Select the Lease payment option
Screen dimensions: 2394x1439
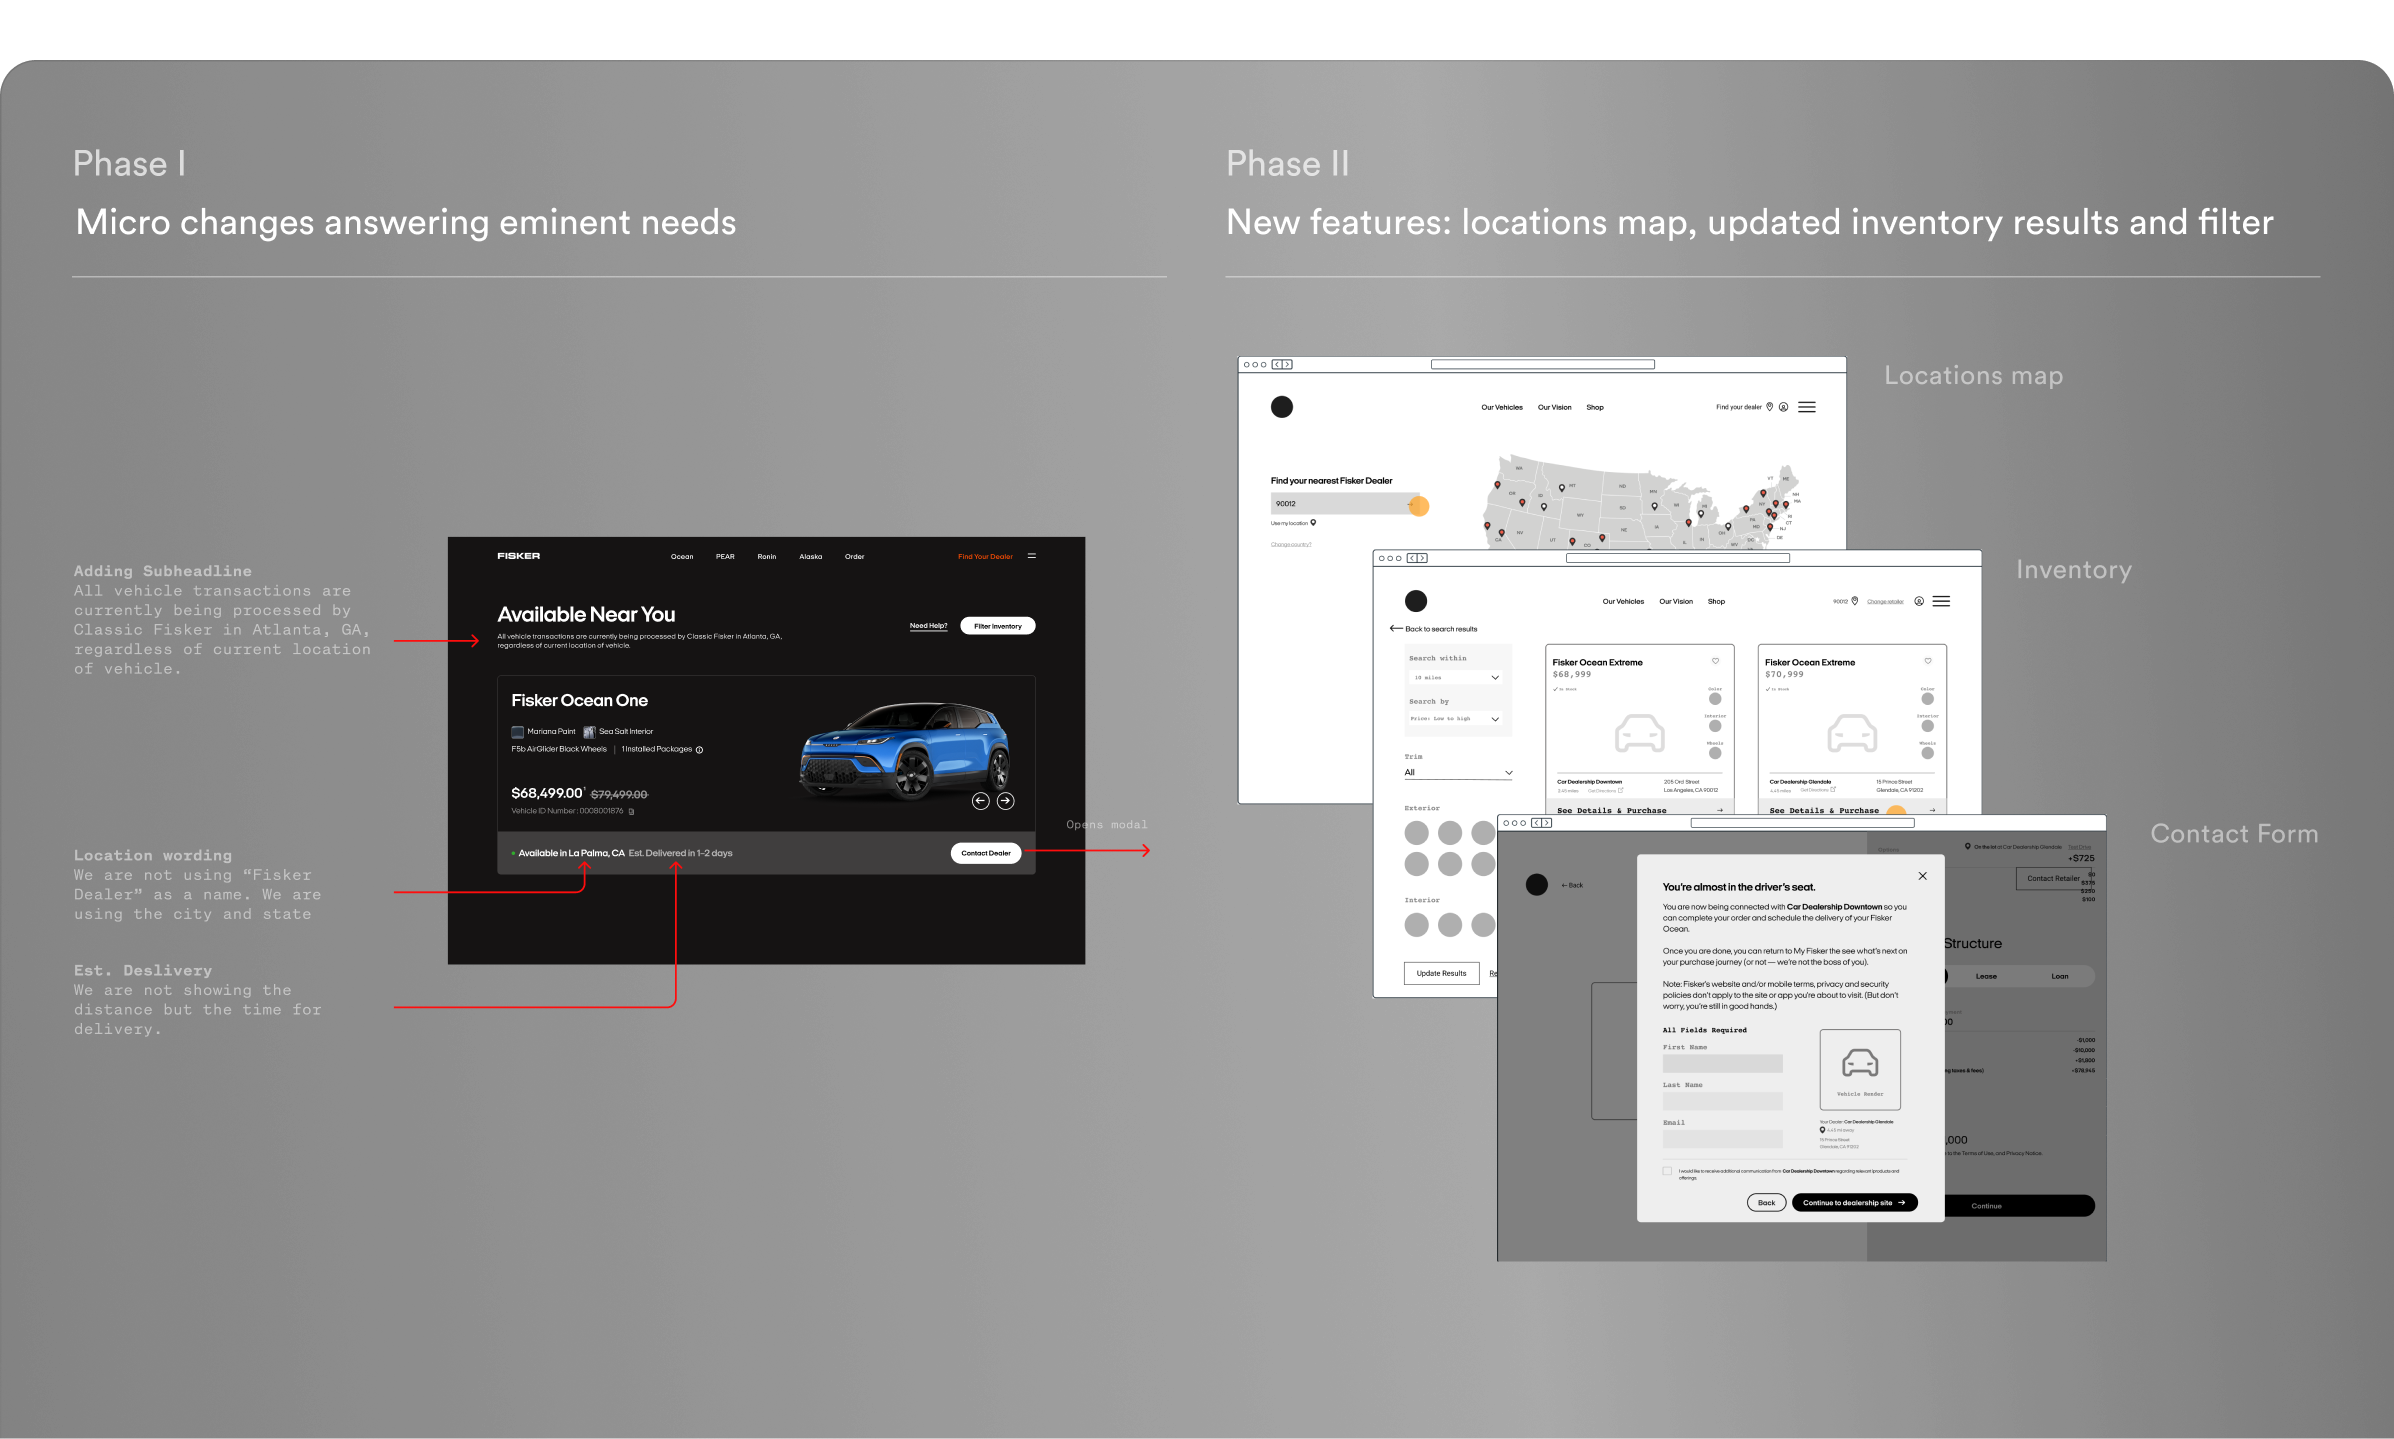point(1986,976)
